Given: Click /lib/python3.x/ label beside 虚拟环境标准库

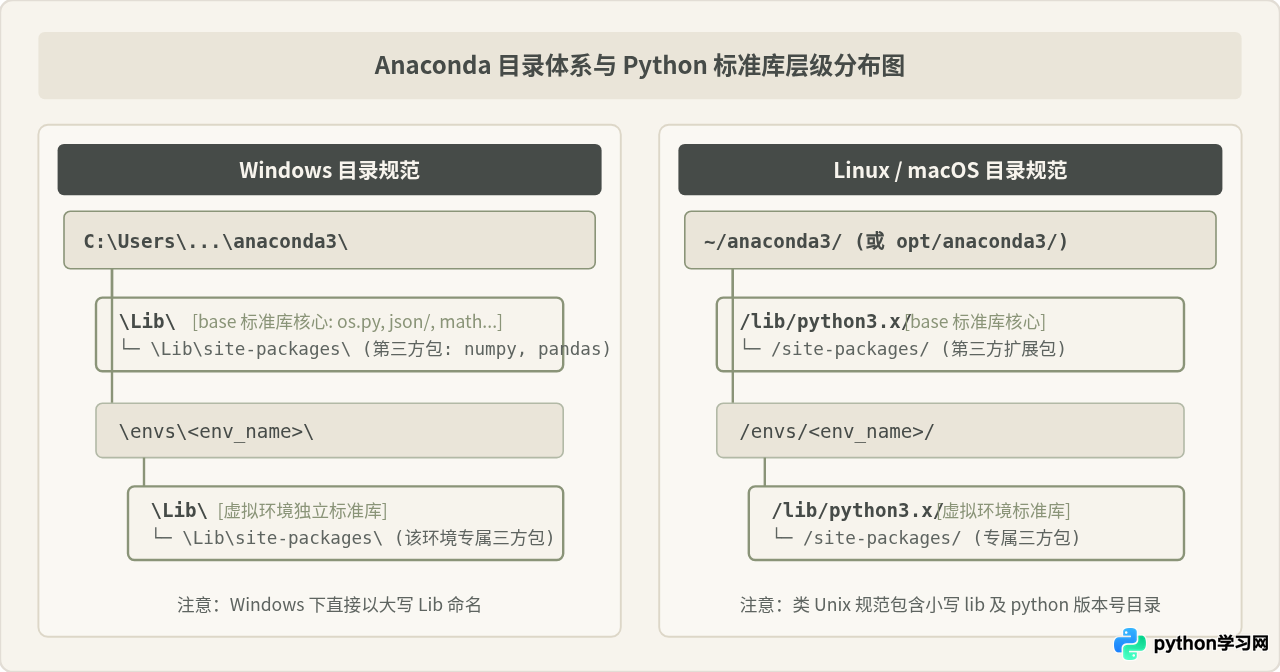Looking at the screenshot, I should 856,510.
